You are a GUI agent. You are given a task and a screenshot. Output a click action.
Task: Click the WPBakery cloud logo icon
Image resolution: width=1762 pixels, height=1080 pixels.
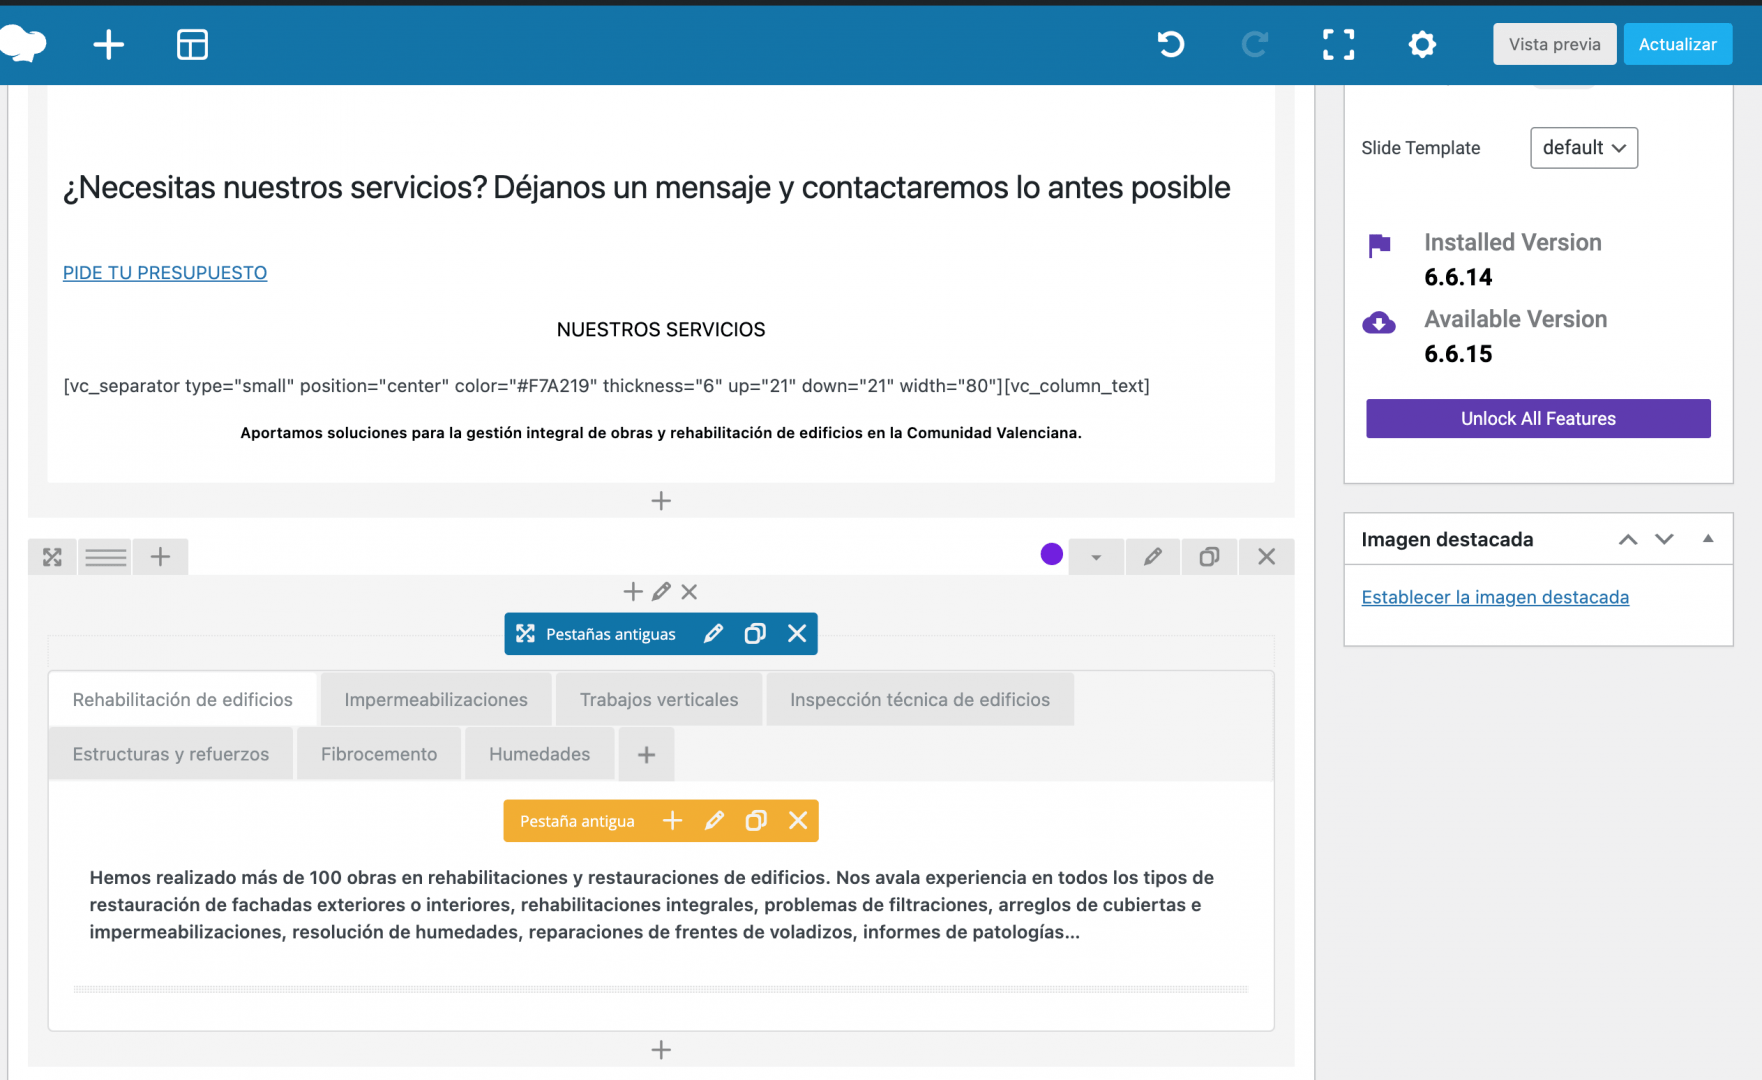pyautogui.click(x=23, y=44)
